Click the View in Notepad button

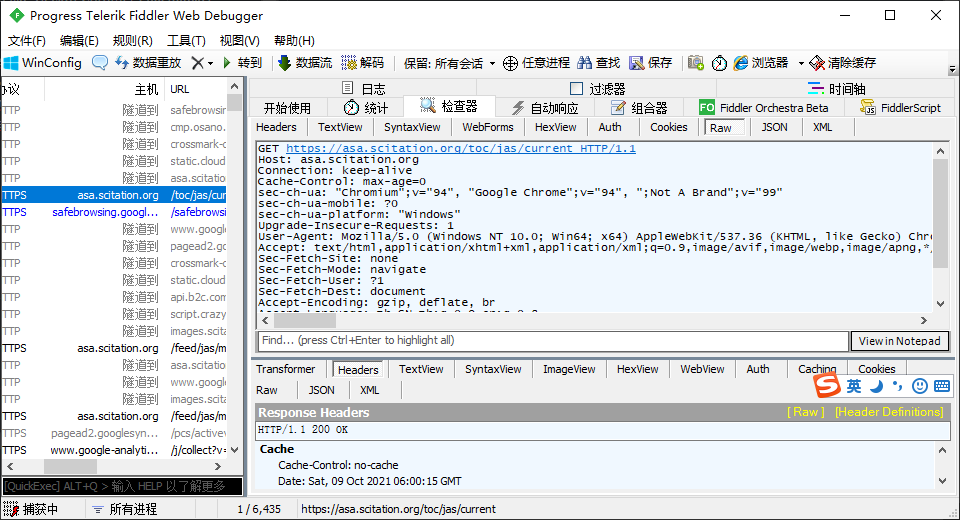click(x=899, y=341)
